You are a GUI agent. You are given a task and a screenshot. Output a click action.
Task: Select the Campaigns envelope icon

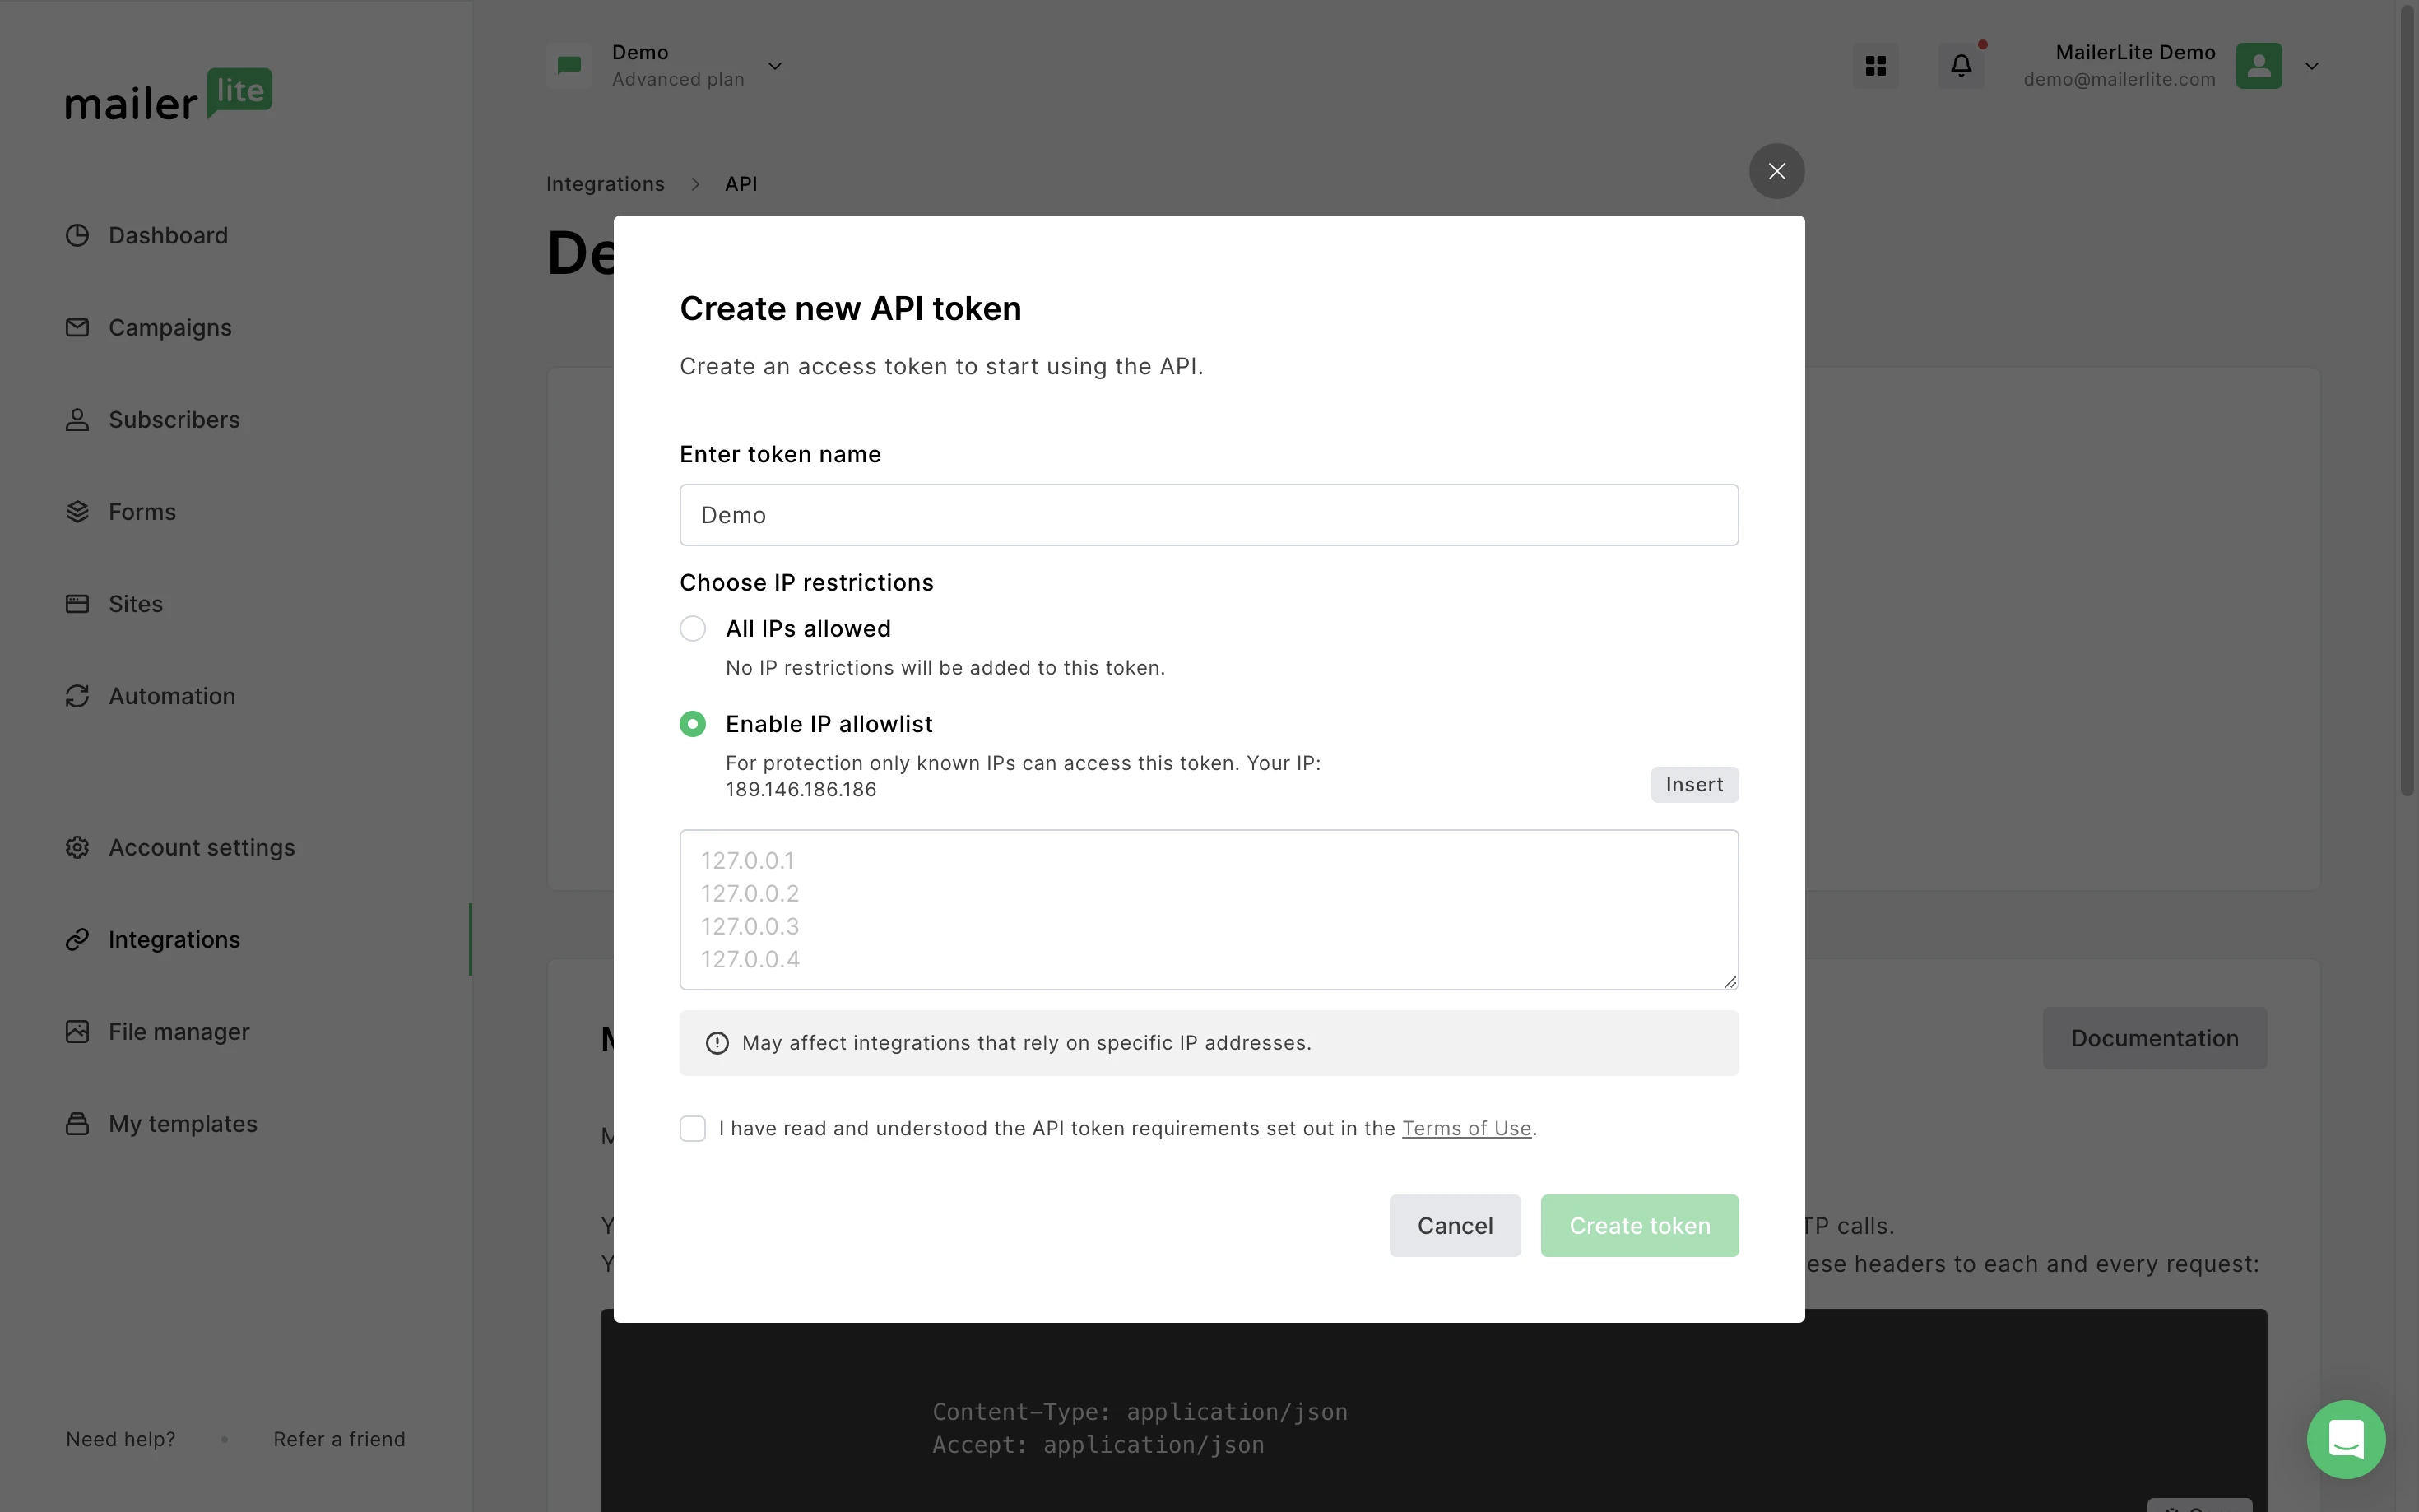pos(78,327)
